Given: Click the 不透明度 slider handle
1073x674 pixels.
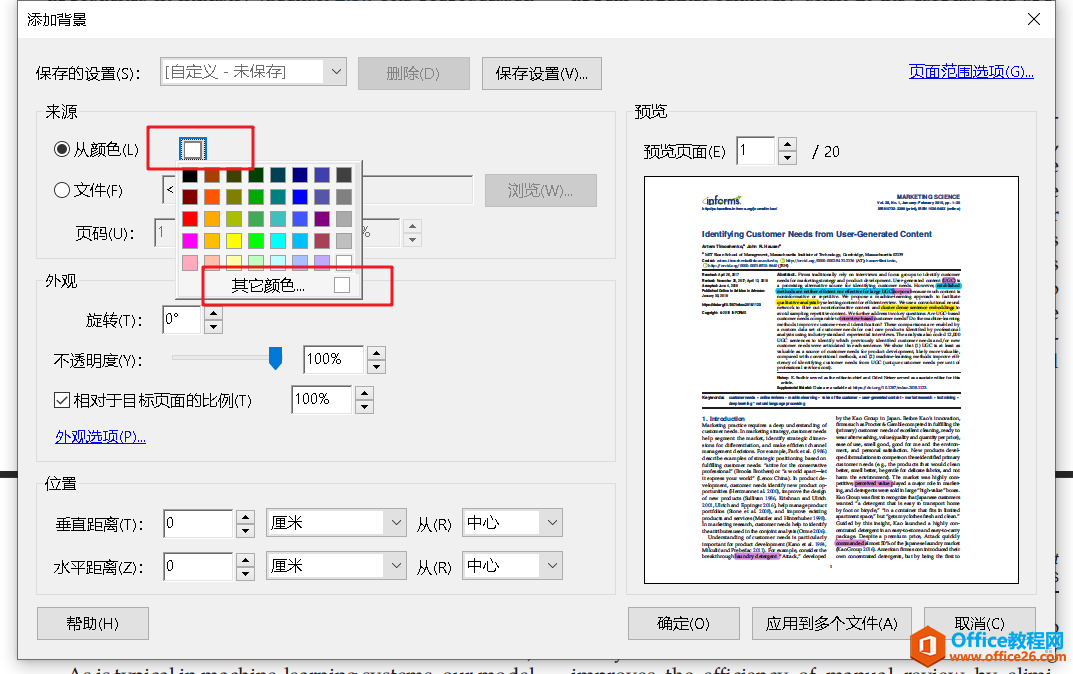Looking at the screenshot, I should [x=276, y=358].
